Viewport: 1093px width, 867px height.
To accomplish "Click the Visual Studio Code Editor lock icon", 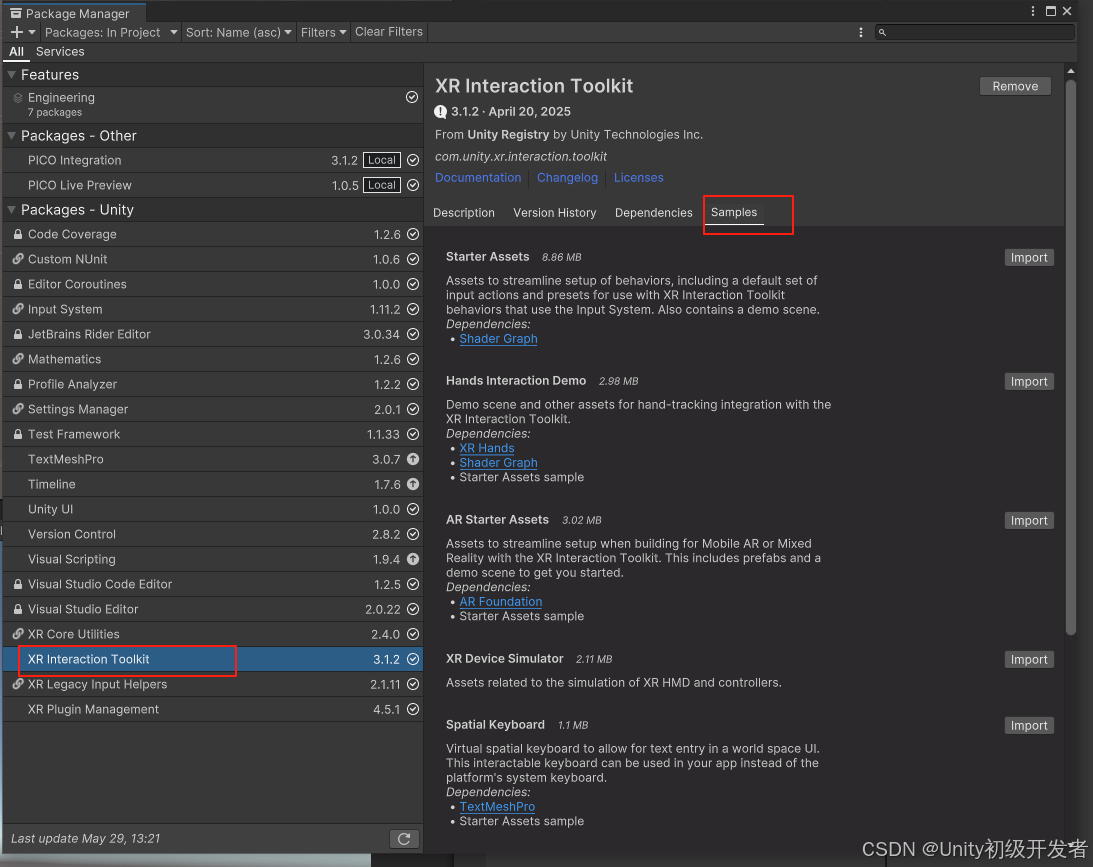I will tap(17, 584).
